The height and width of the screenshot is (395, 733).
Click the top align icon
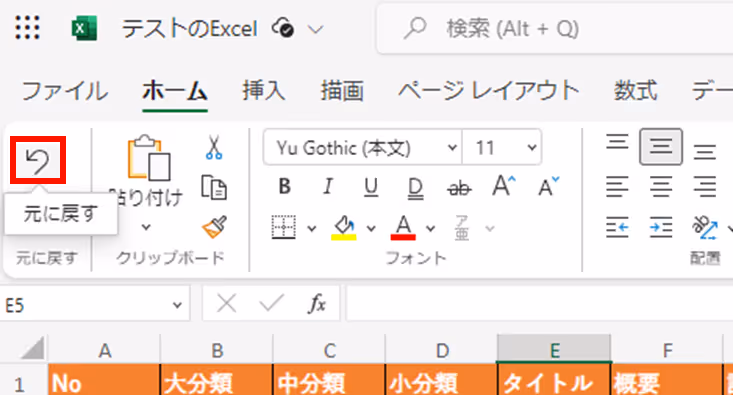click(617, 141)
